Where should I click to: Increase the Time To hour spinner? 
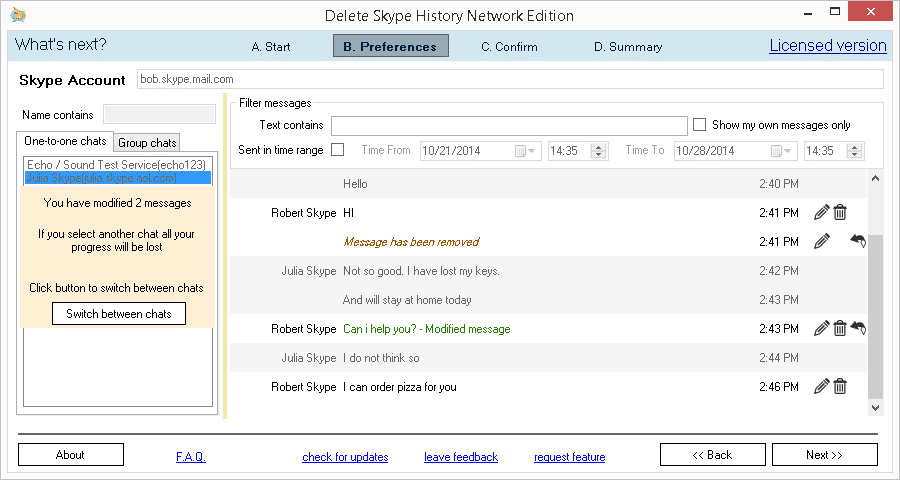click(855, 147)
